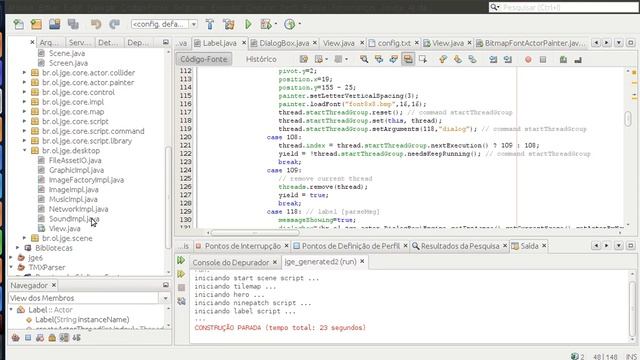Click the New Project toolbar icon
Viewport: 640px width, 360px height.
(36, 24)
